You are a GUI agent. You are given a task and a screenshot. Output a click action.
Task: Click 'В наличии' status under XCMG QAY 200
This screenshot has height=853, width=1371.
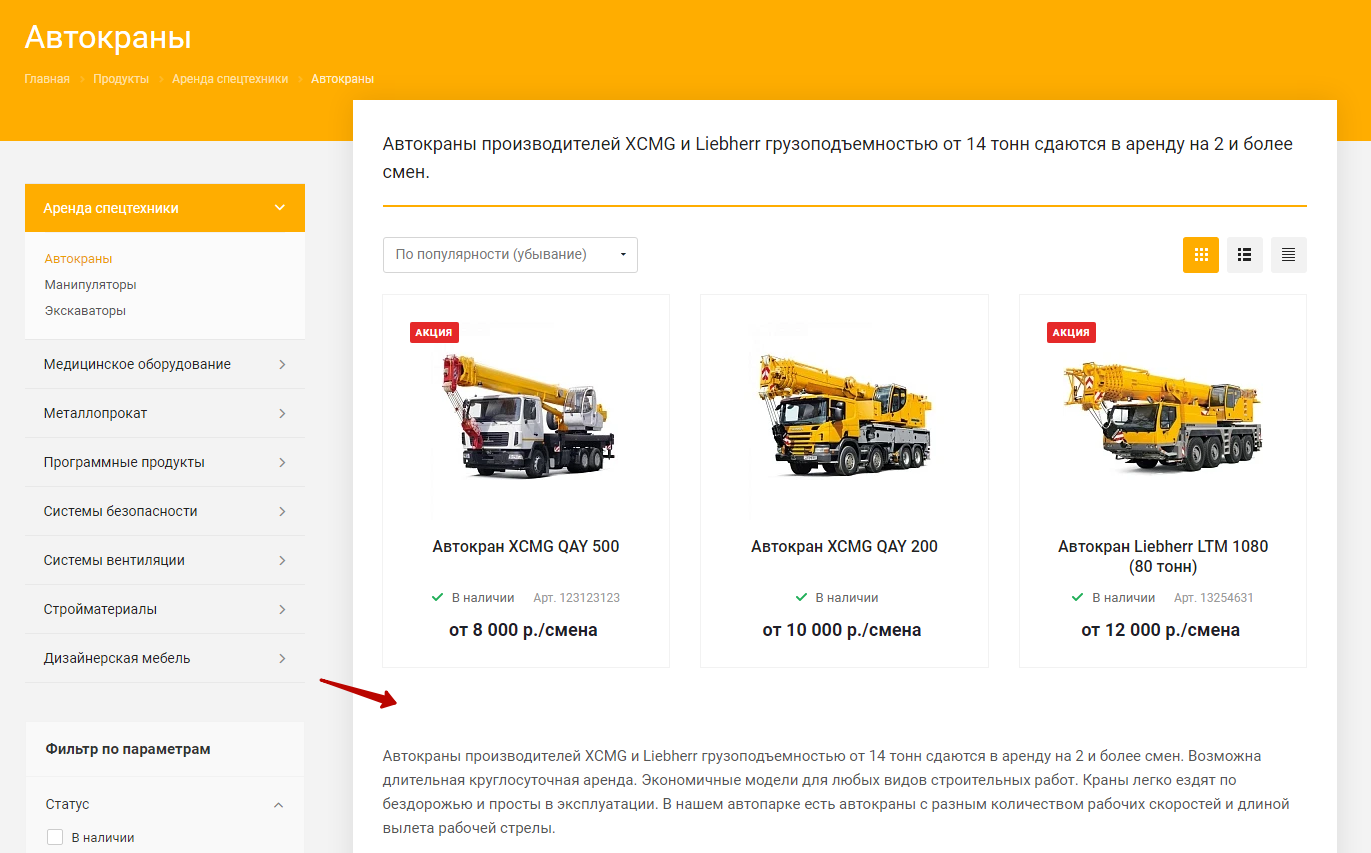[837, 598]
